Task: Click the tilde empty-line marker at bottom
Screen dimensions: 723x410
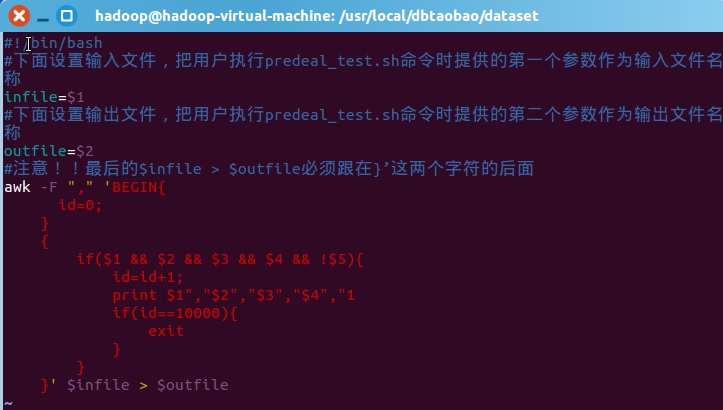Action: tap(8, 402)
